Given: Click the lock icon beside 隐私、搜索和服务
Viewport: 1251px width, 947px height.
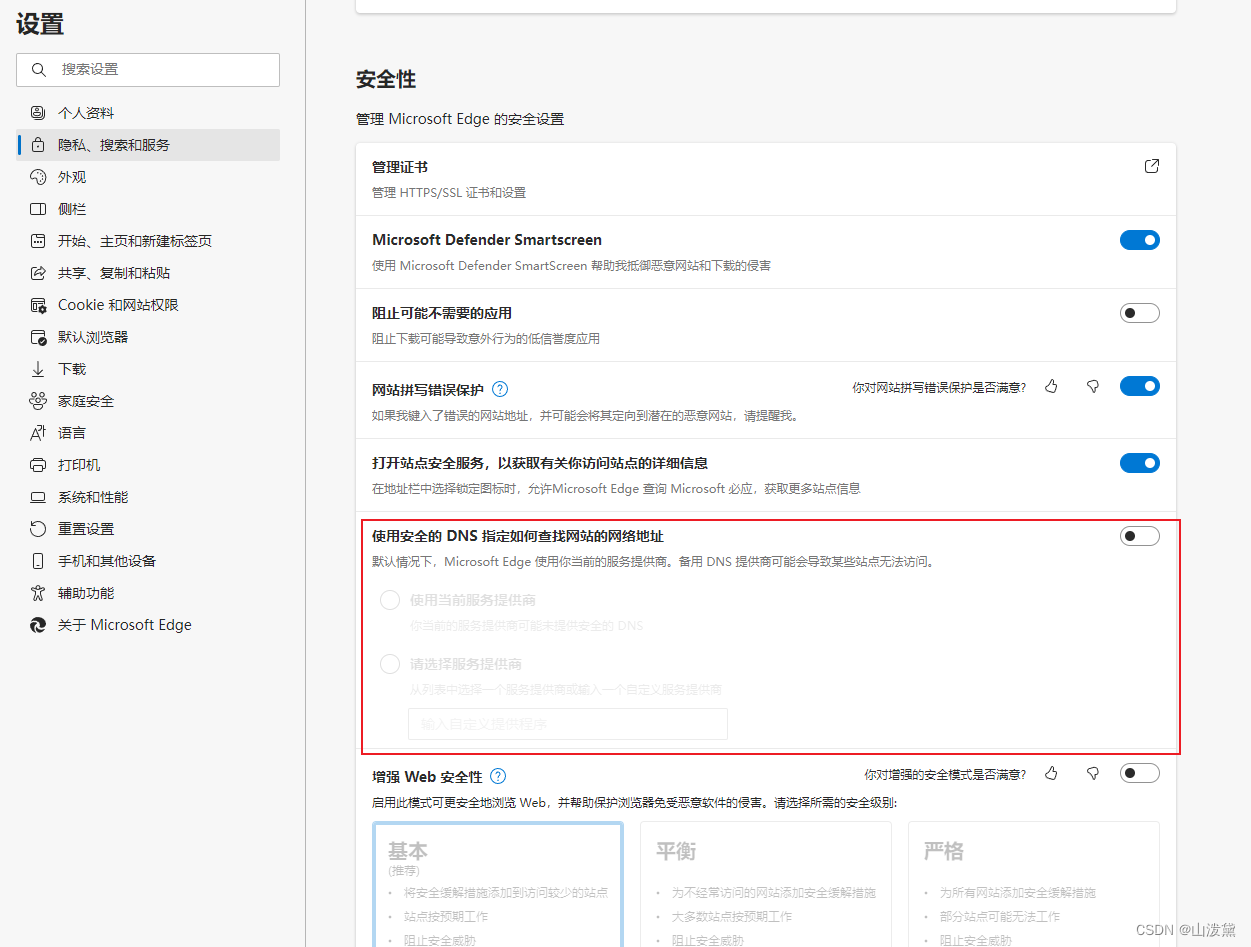Looking at the screenshot, I should [38, 145].
